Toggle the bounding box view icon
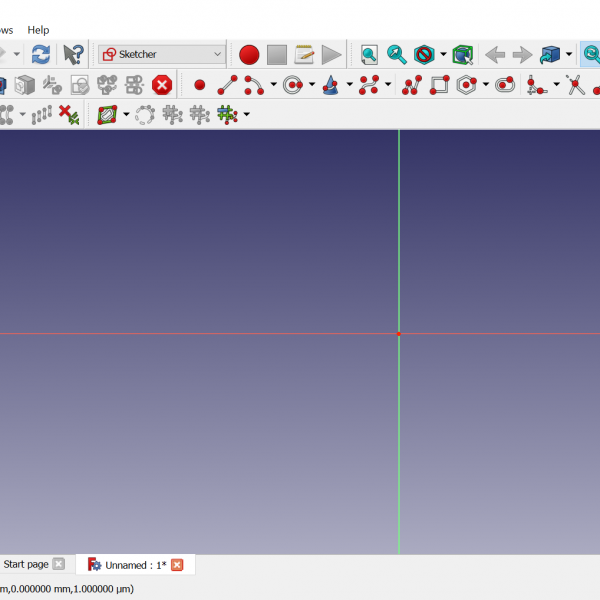 [x=462, y=54]
